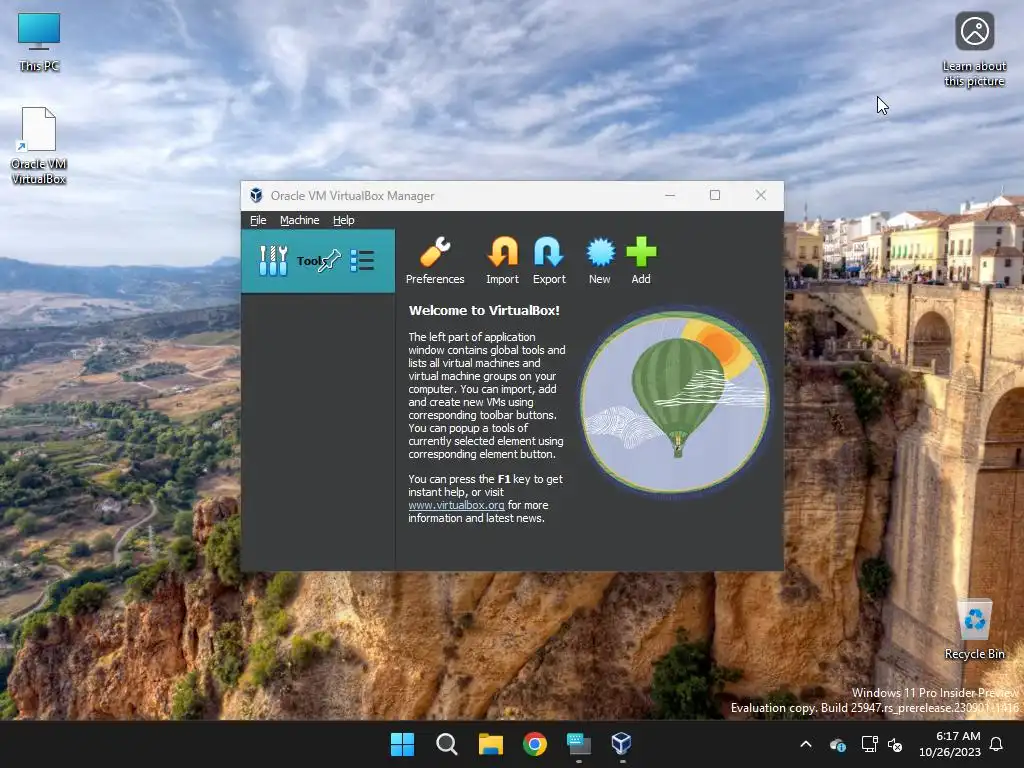
Task: Close the VirtualBox Manager window
Action: [x=761, y=195]
